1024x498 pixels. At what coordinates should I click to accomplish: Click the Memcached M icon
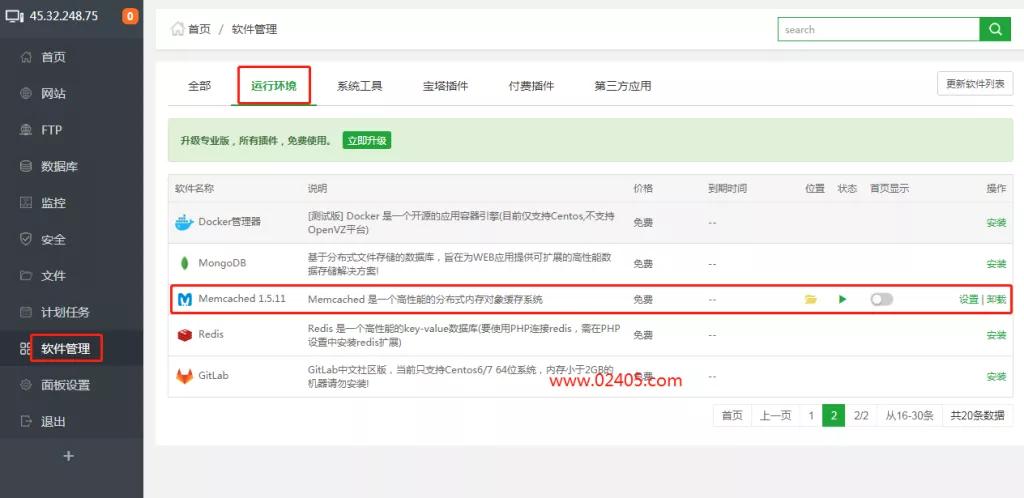[x=185, y=299]
